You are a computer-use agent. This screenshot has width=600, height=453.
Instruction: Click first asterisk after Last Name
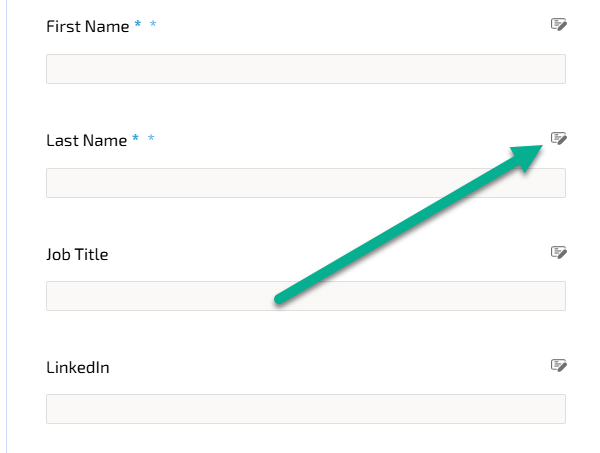click(x=136, y=139)
